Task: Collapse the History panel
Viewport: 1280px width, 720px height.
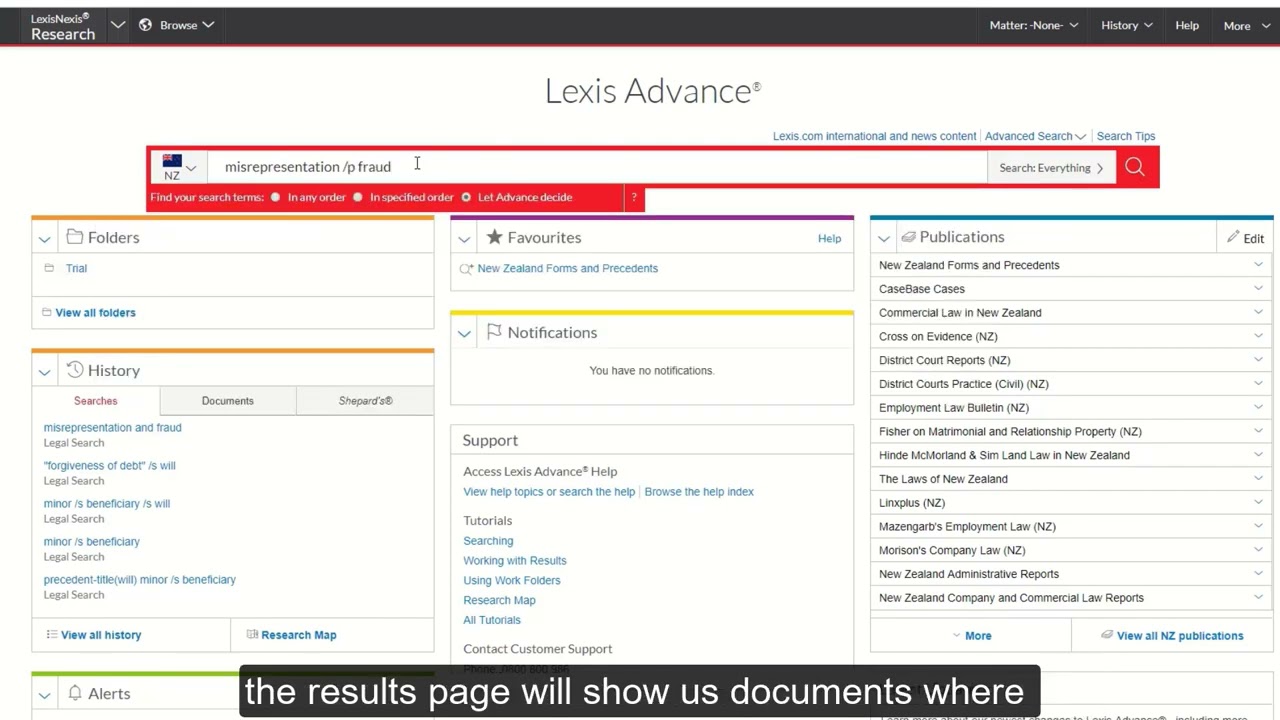Action: pos(44,371)
